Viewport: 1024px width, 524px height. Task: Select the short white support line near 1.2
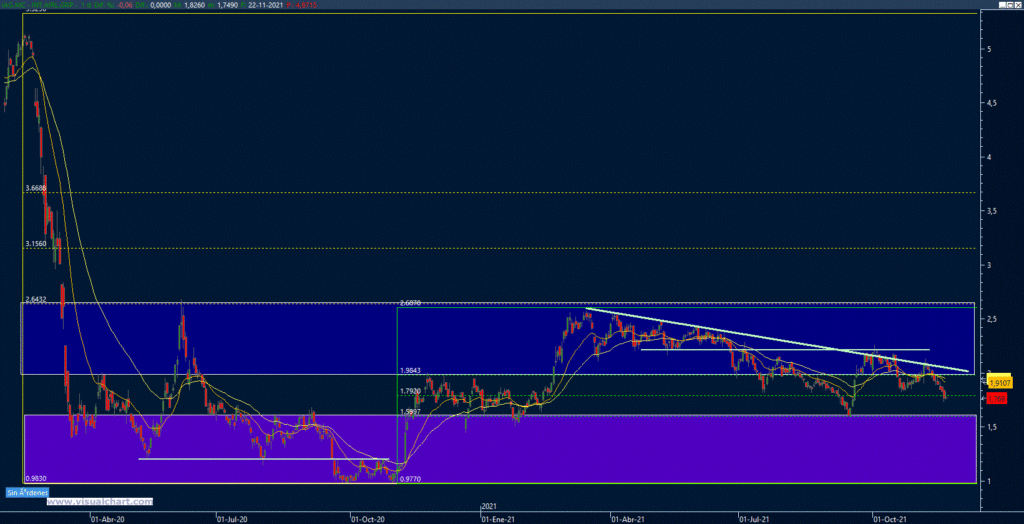(x=264, y=459)
